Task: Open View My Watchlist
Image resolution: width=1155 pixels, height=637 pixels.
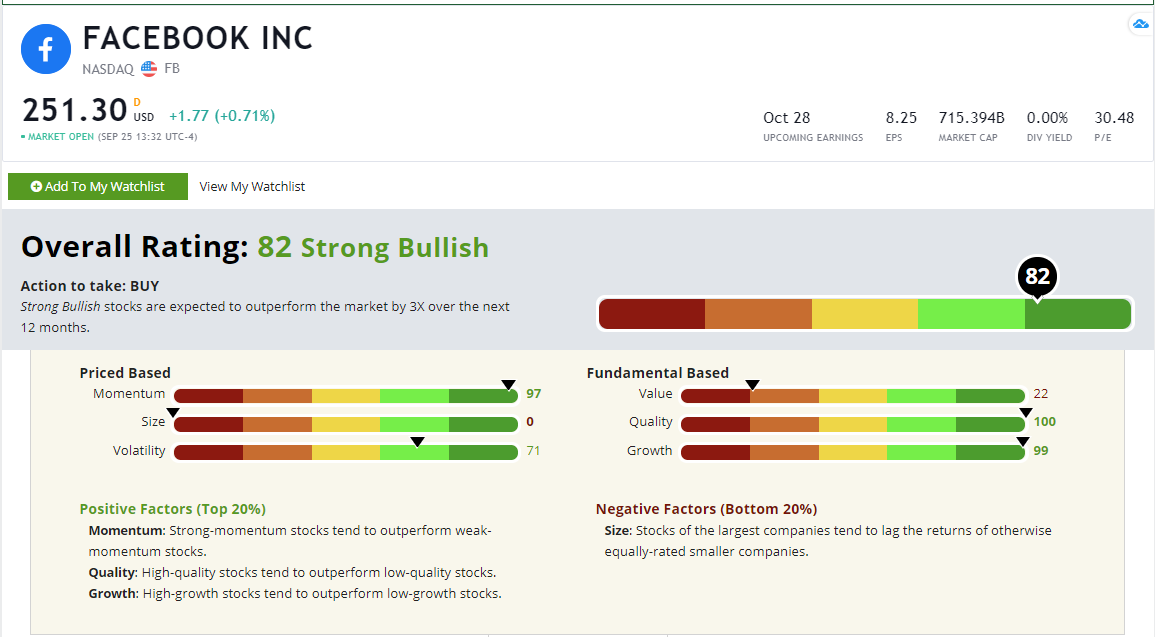Action: (x=252, y=186)
